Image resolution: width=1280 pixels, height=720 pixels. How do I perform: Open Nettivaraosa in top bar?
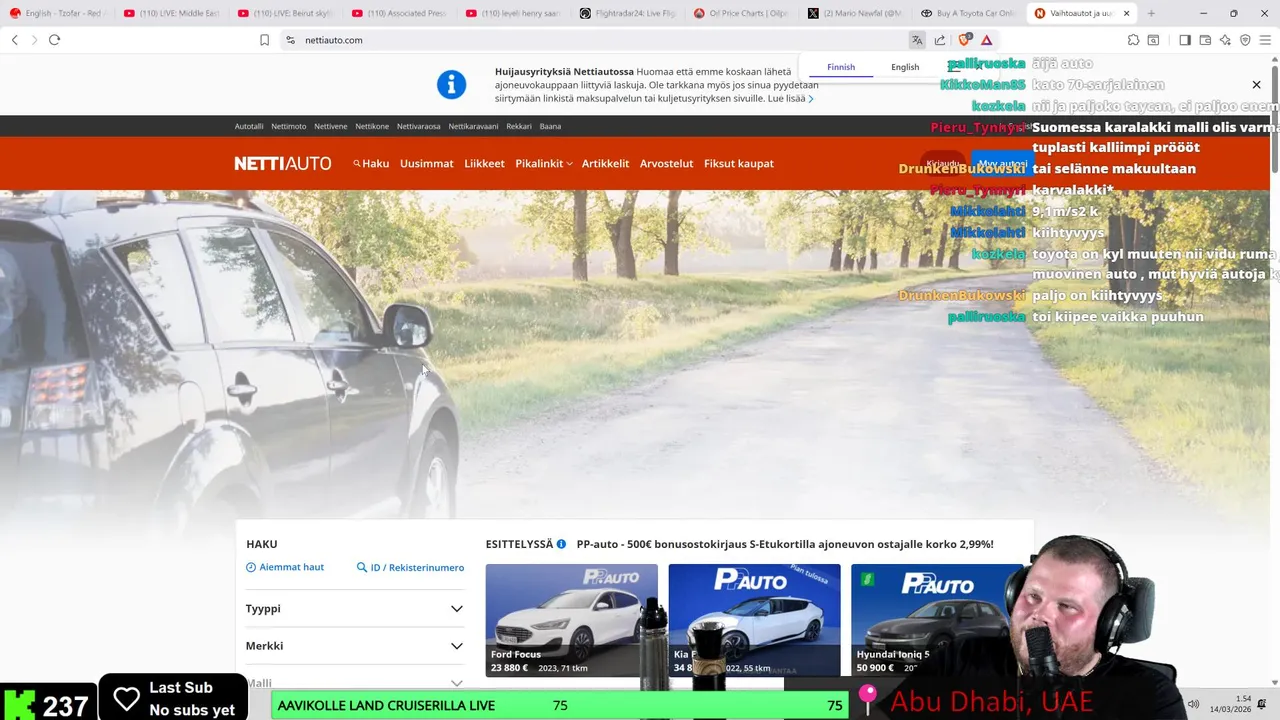(418, 126)
